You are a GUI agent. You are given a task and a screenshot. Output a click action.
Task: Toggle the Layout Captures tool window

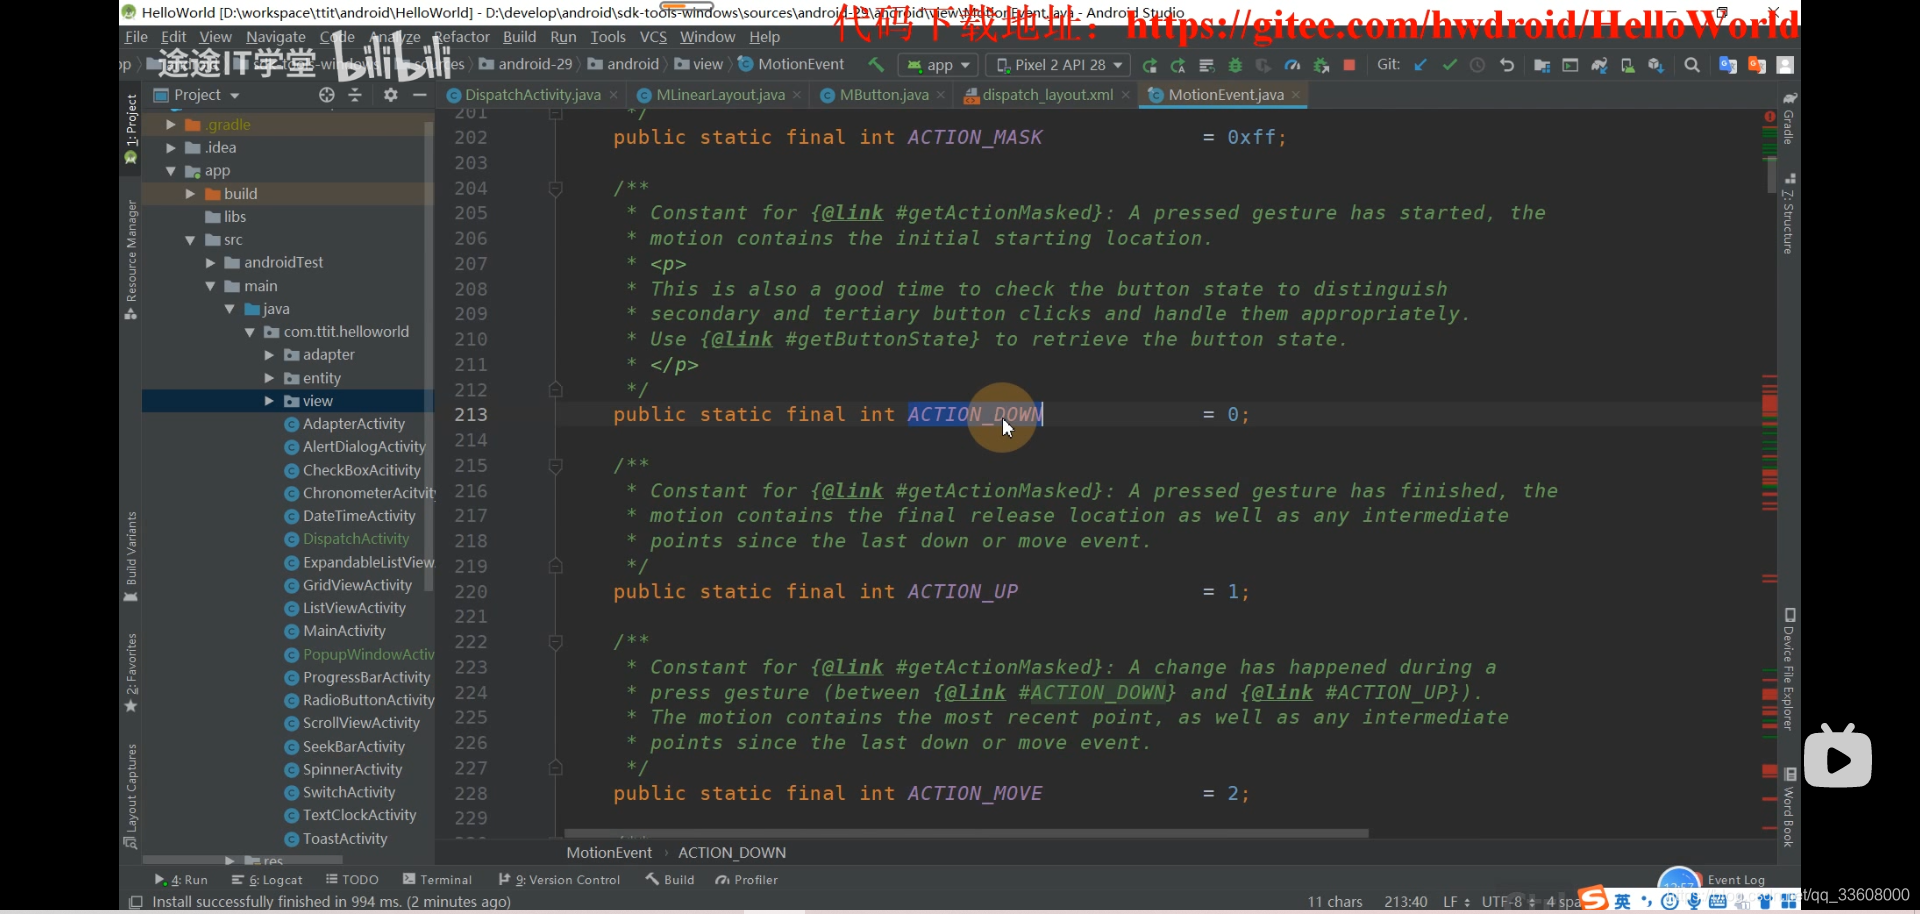point(130,796)
